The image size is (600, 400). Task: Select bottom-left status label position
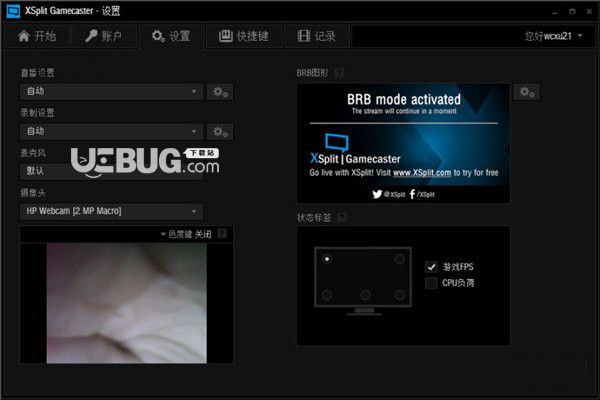pos(327,295)
